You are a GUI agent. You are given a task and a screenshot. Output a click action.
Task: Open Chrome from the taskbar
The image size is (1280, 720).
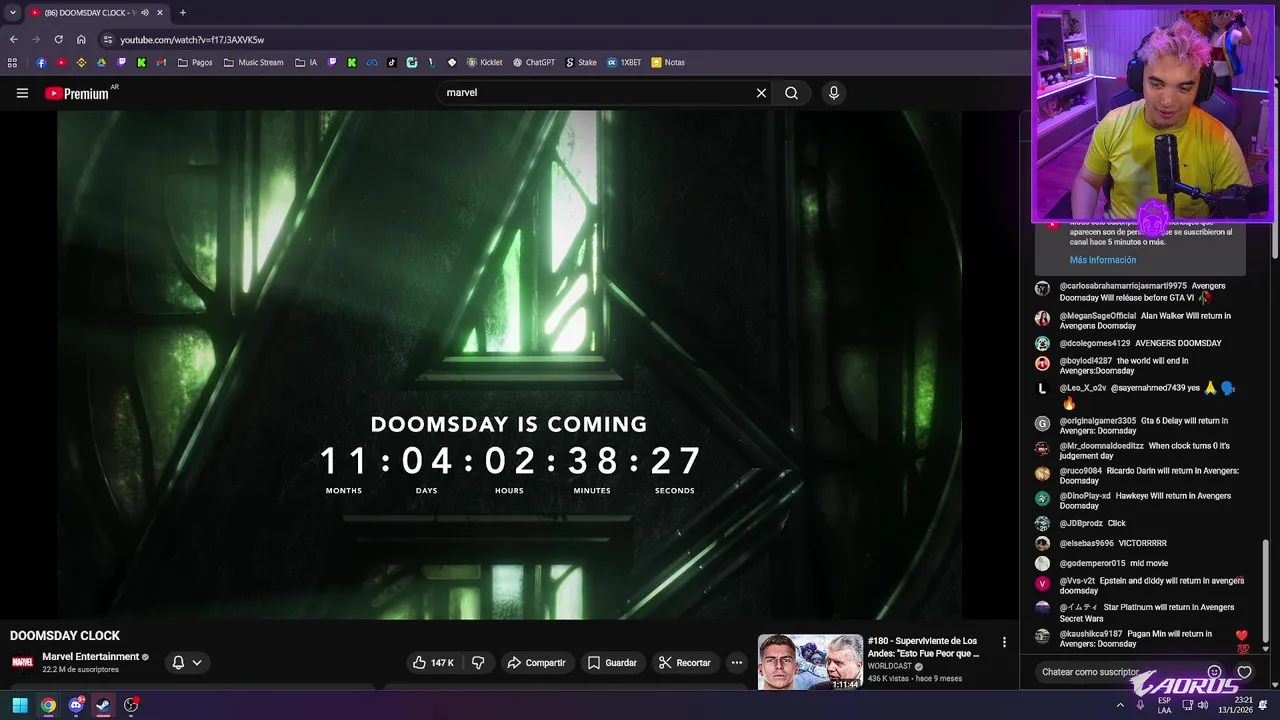[x=48, y=705]
